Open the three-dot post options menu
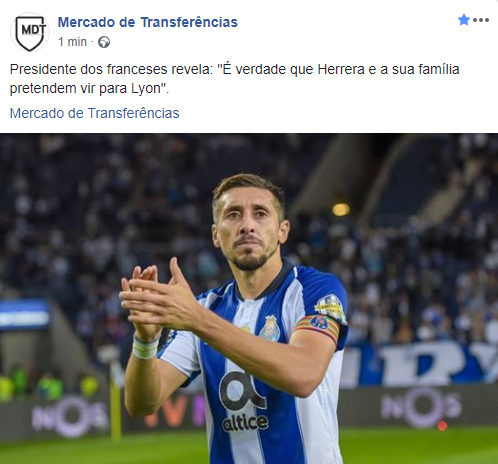The image size is (498, 464). click(481, 20)
